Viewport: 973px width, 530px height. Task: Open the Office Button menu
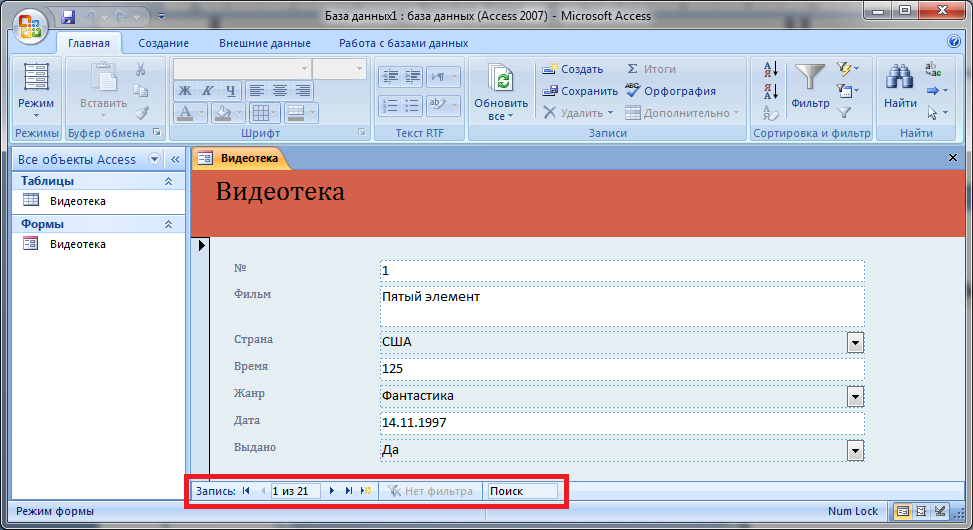pyautogui.click(x=29, y=26)
